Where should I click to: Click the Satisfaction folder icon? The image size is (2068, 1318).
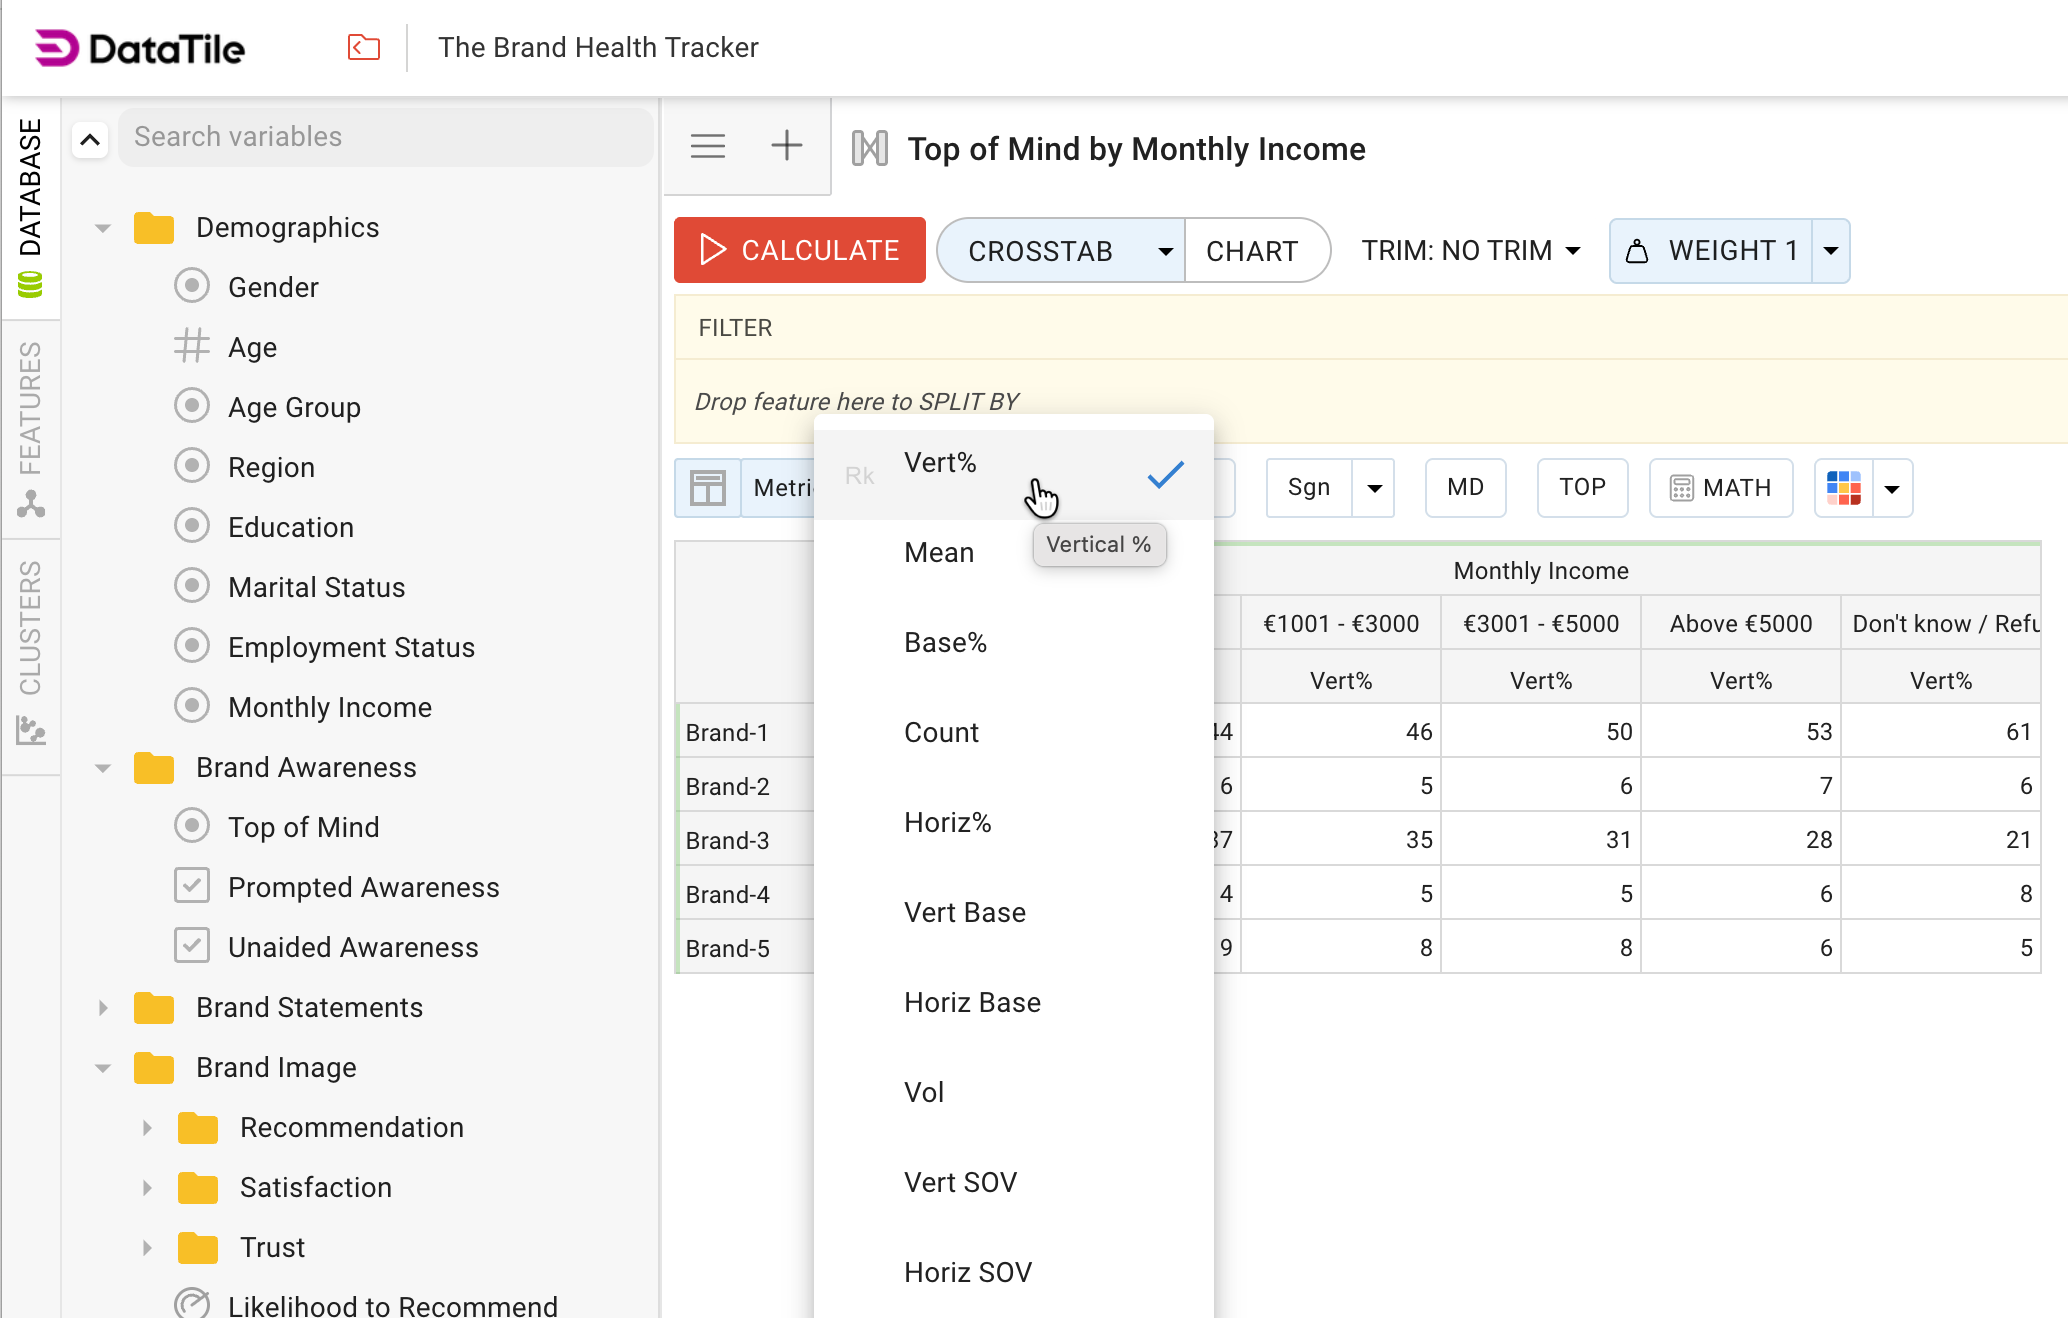[198, 1187]
